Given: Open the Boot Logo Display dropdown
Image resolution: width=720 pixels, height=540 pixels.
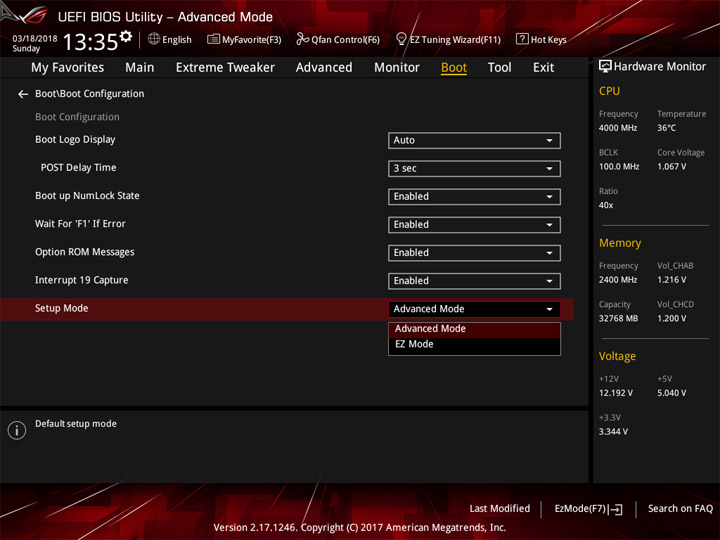Looking at the screenshot, I should pyautogui.click(x=474, y=141).
